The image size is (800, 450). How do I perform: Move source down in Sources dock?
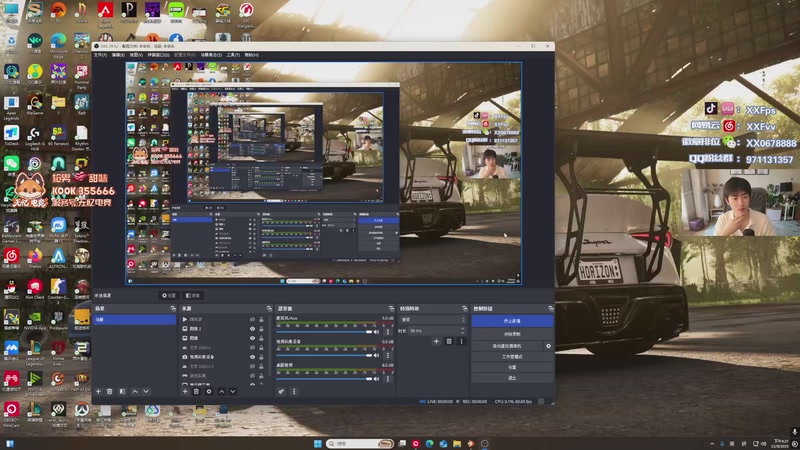tap(233, 391)
